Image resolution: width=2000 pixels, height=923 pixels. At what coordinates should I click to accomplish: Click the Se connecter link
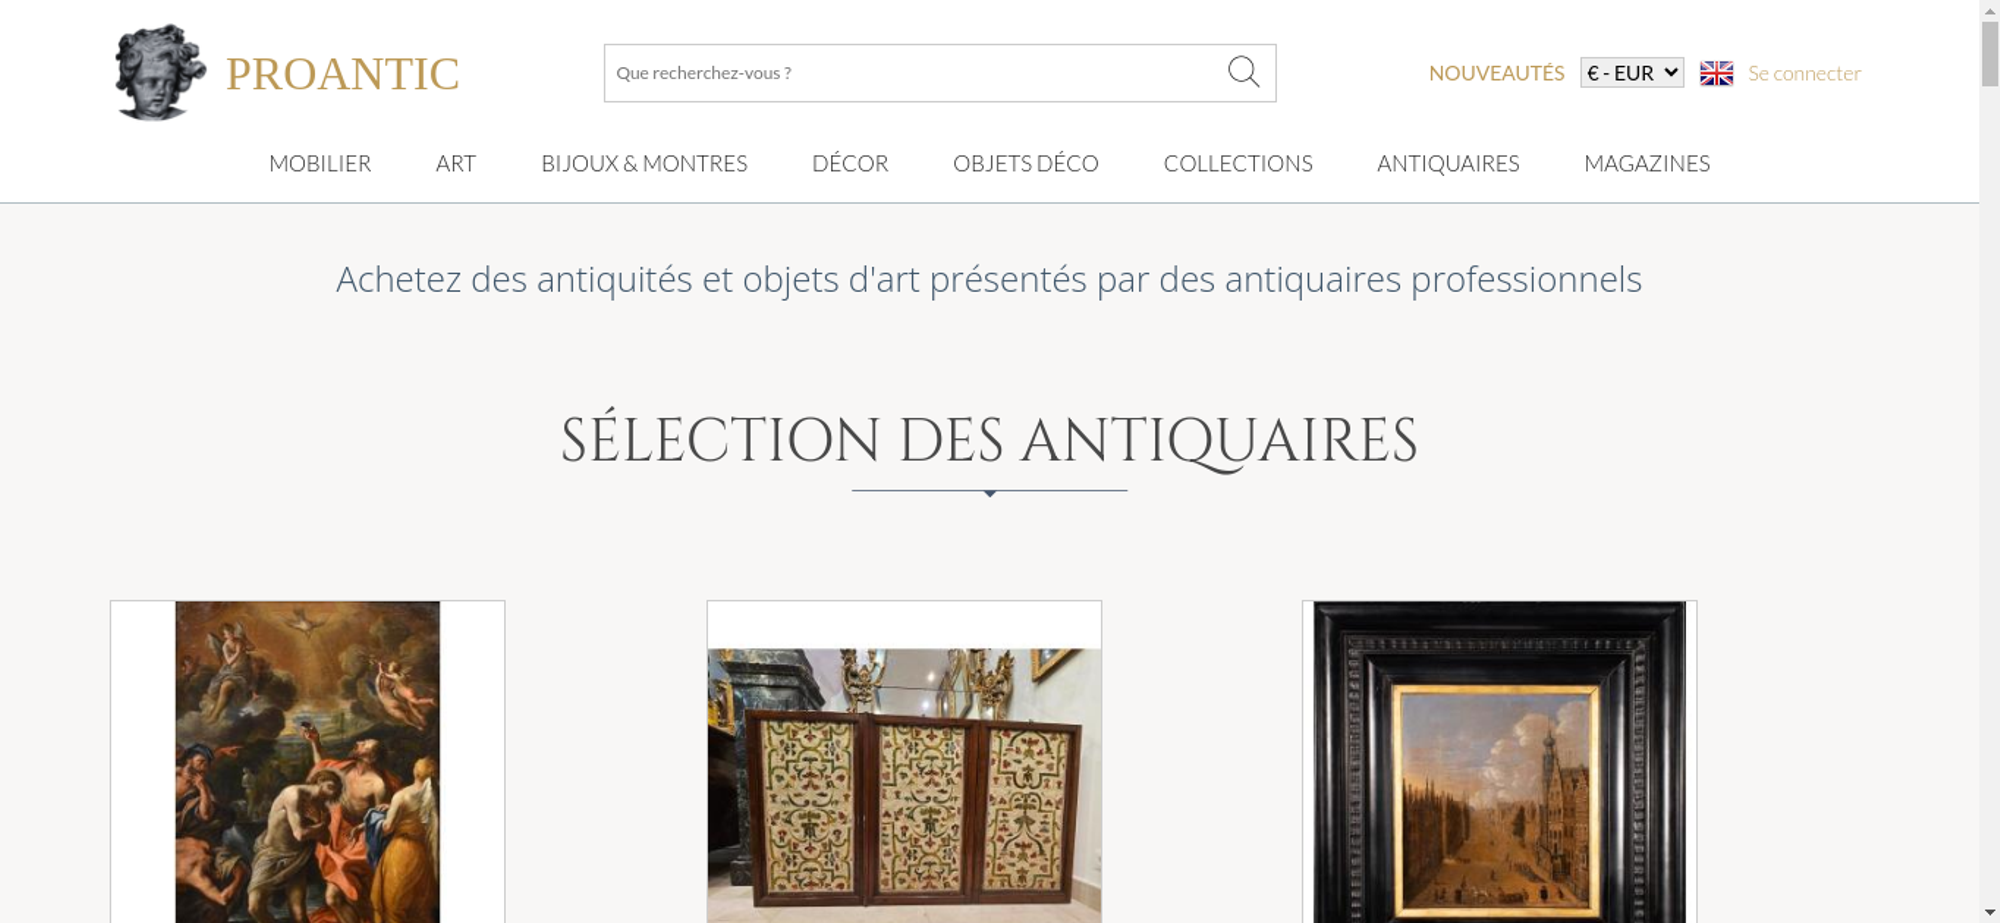(1804, 73)
